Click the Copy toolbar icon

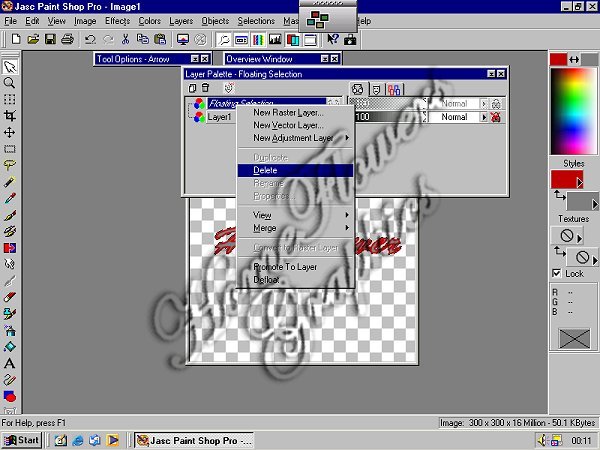pyautogui.click(x=143, y=39)
